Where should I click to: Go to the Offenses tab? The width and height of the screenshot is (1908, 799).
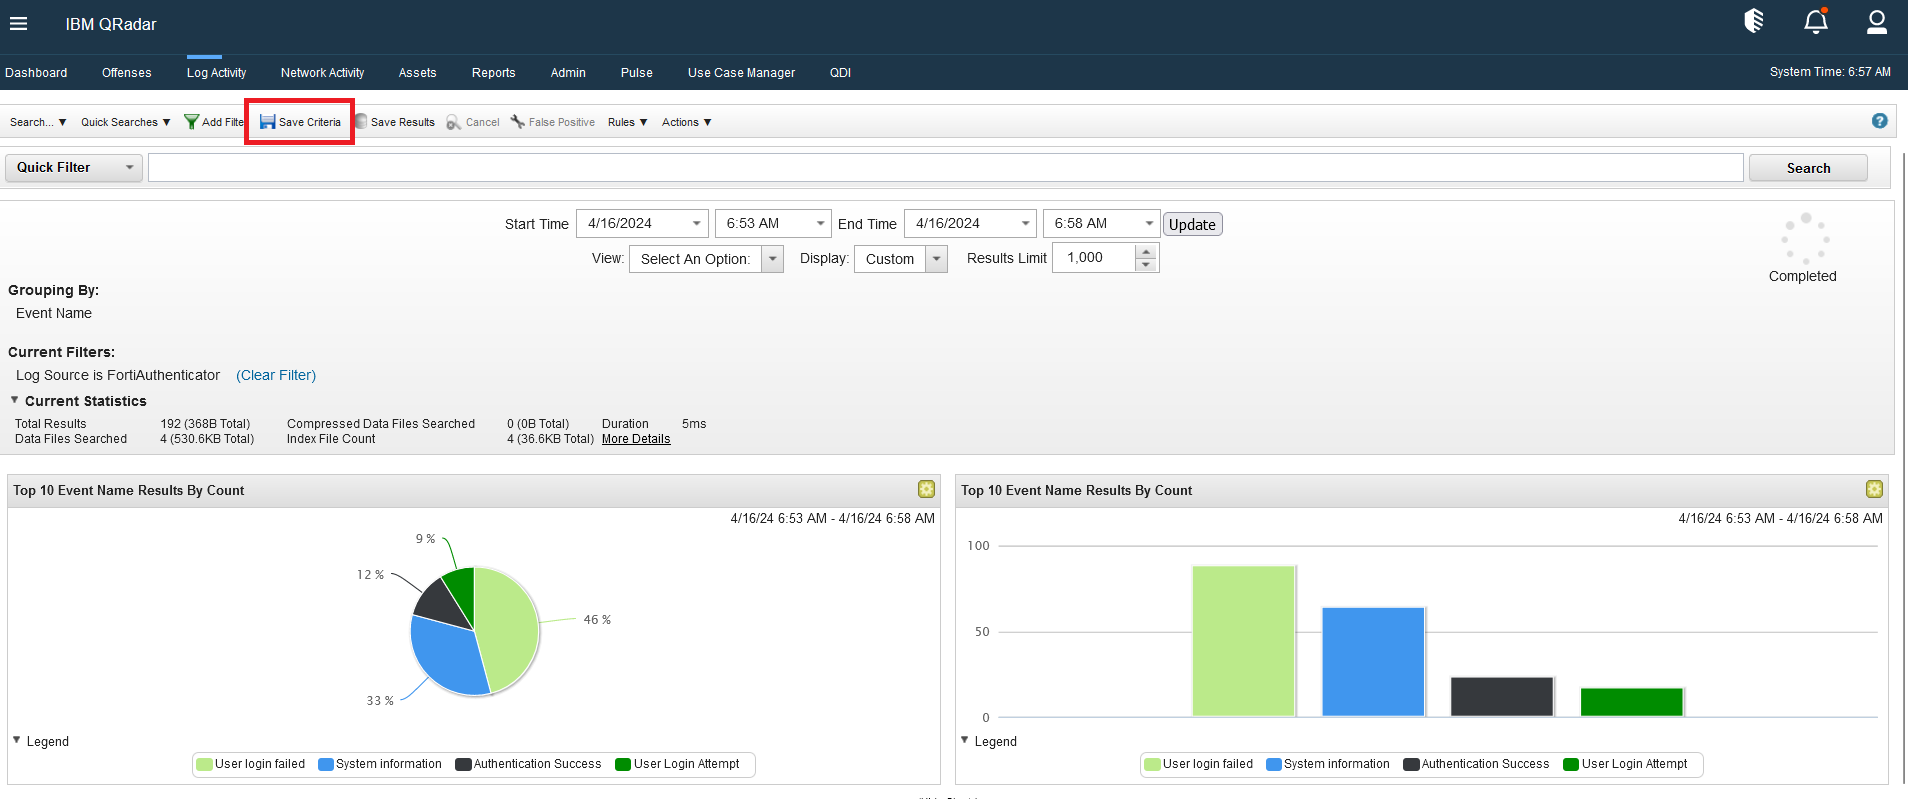pos(127,73)
